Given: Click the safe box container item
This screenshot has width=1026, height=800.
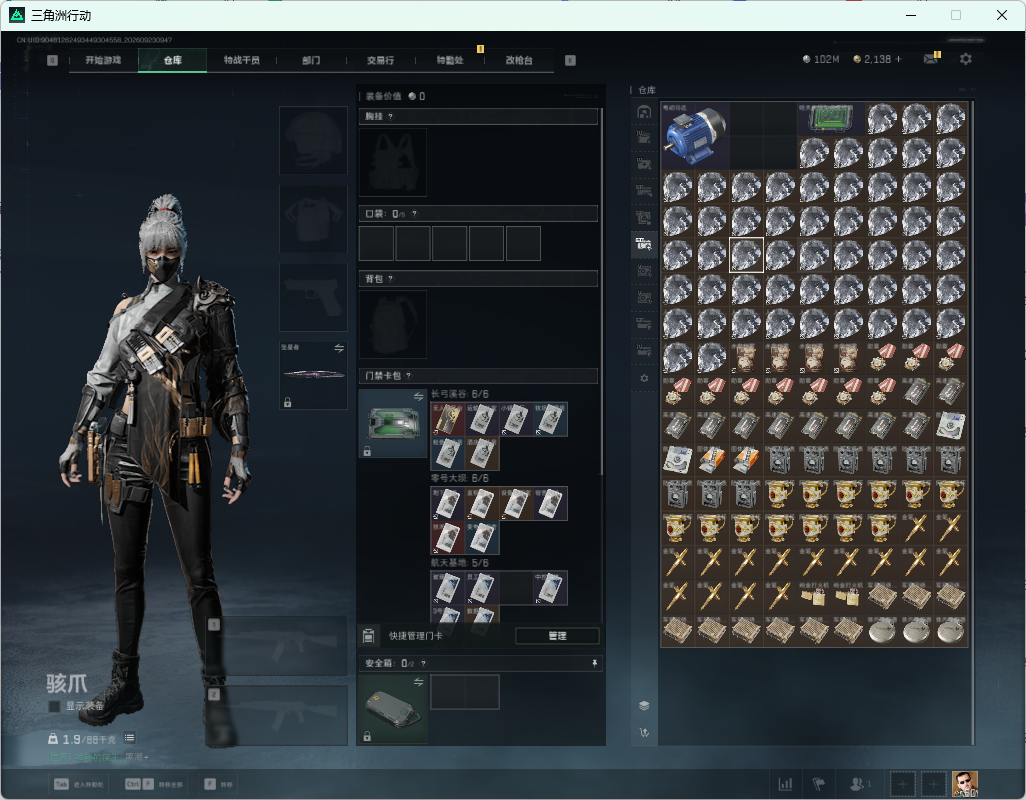Looking at the screenshot, I should pos(393,708).
